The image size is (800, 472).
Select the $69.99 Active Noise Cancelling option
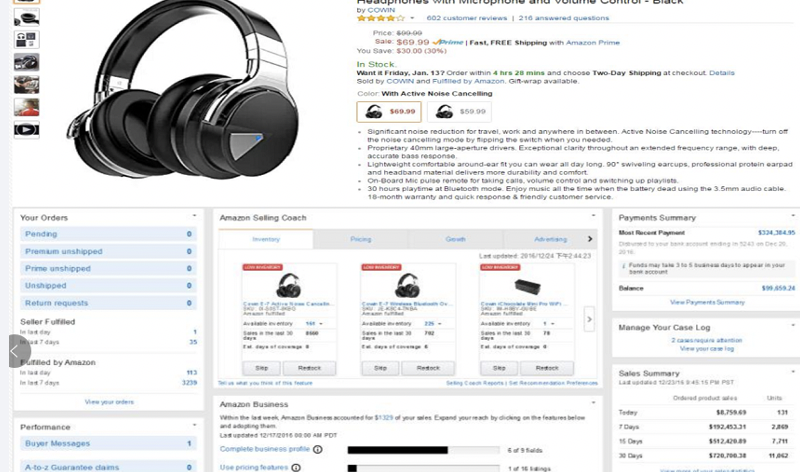click(389, 112)
